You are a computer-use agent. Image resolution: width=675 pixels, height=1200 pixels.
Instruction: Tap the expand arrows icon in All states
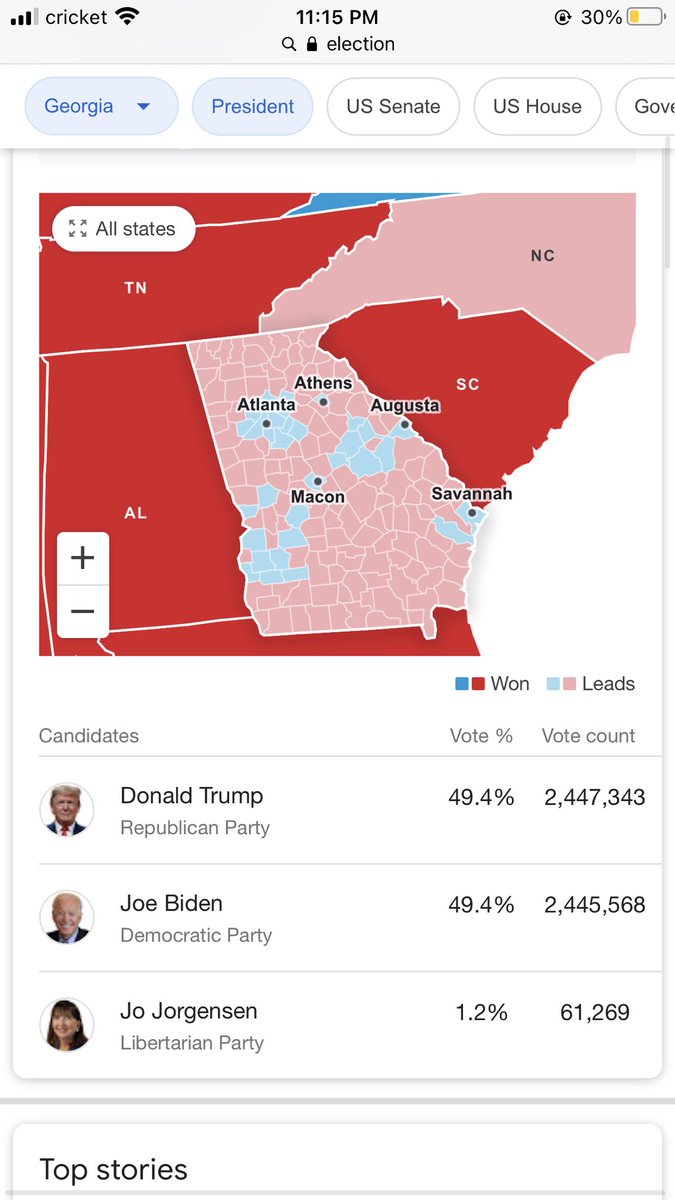(78, 229)
